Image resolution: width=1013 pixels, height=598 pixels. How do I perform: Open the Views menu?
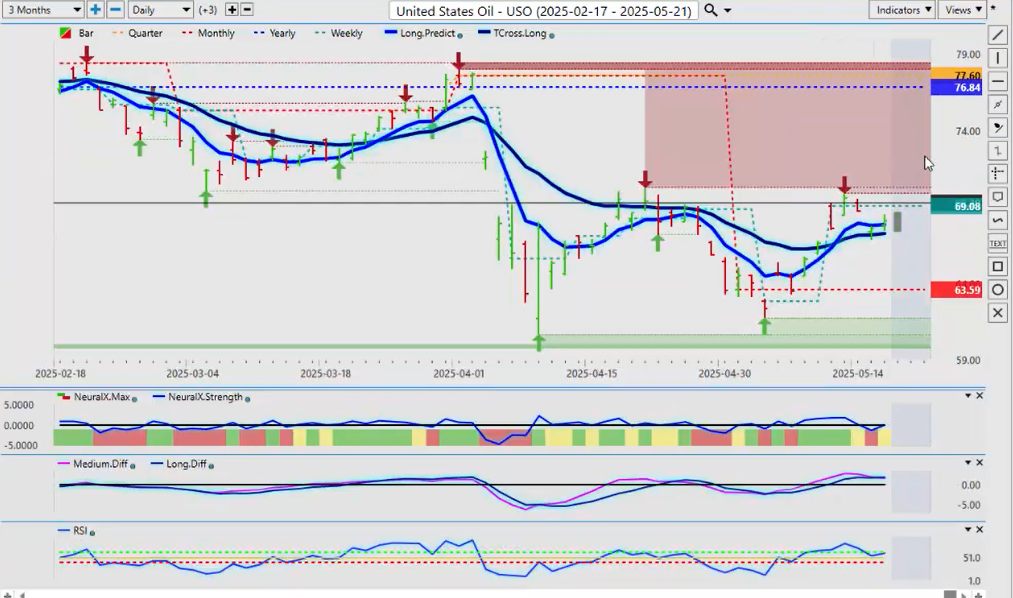(x=962, y=10)
